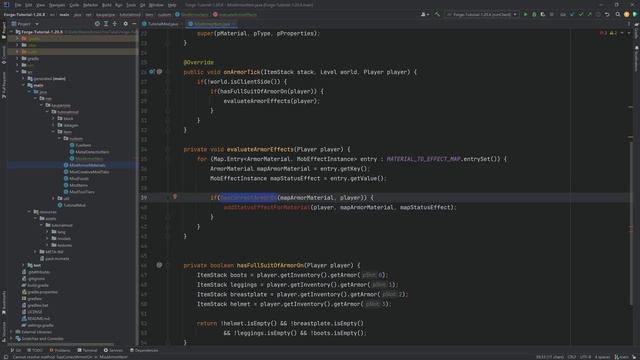Image resolution: width=640 pixels, height=360 pixels.
Task: Click the gutter icon beside hasFullSuitOfArmorOn
Action: pos(159,265)
